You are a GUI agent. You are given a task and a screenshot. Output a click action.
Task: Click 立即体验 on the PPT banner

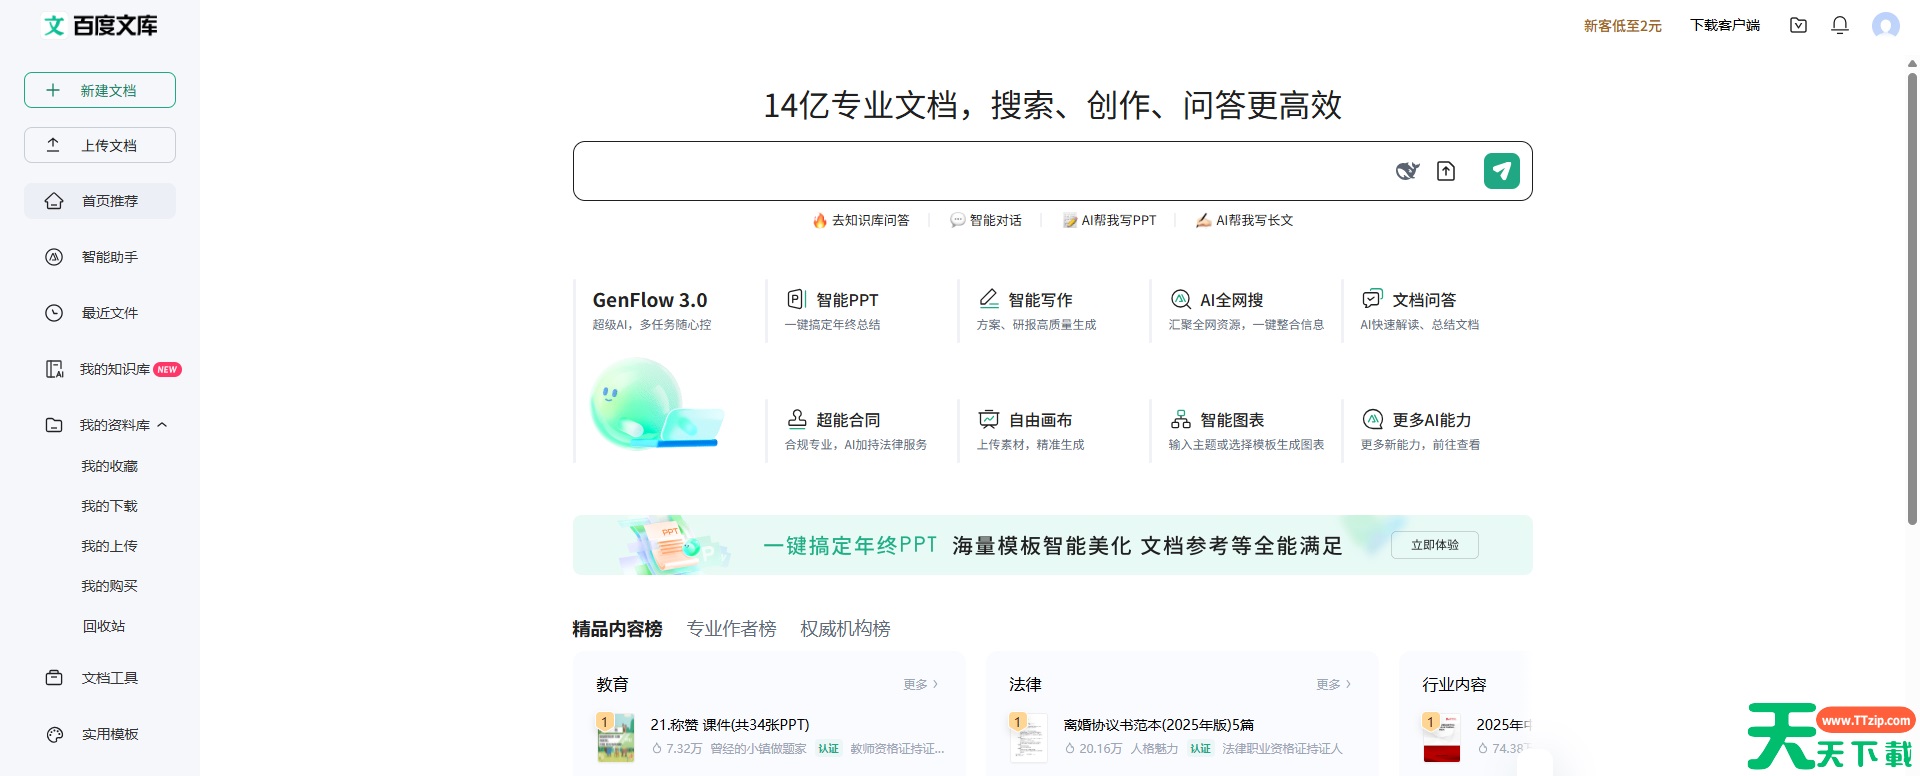coord(1434,545)
